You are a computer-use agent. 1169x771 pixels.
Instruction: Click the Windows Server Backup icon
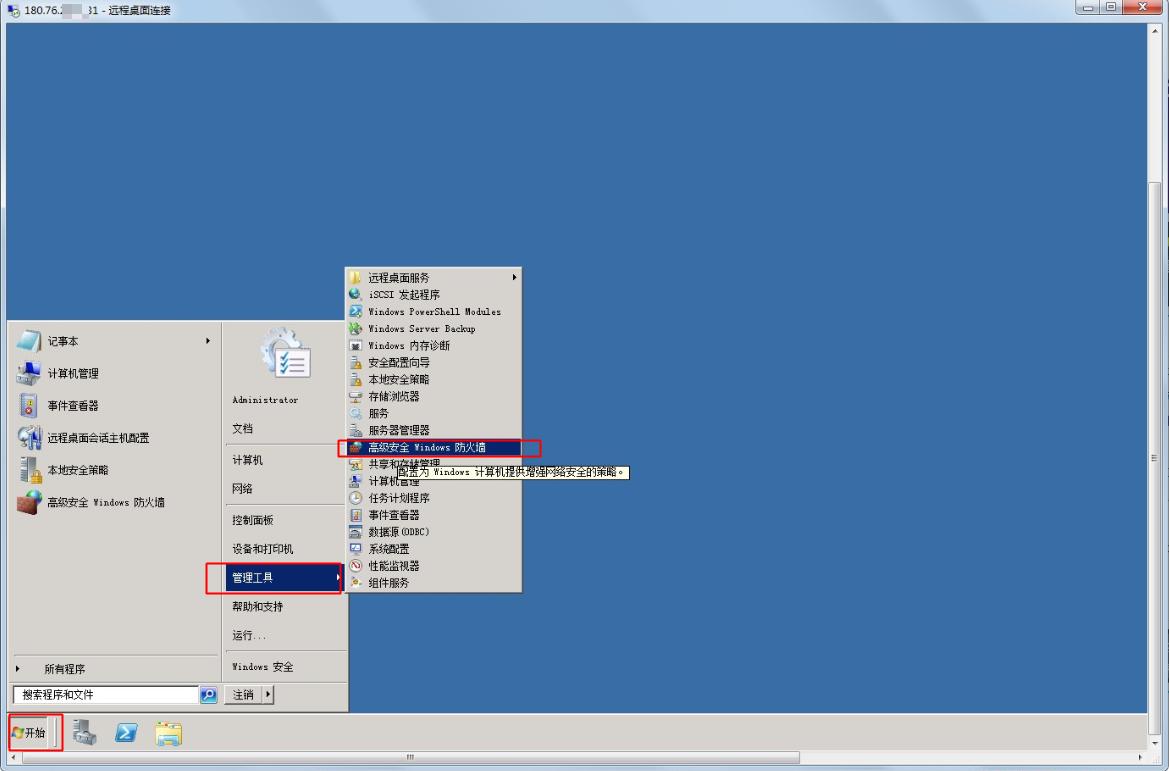click(x=356, y=328)
